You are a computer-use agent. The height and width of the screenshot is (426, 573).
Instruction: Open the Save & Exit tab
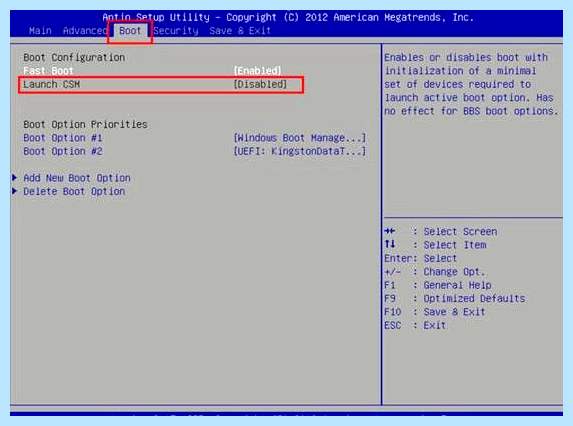(240, 31)
